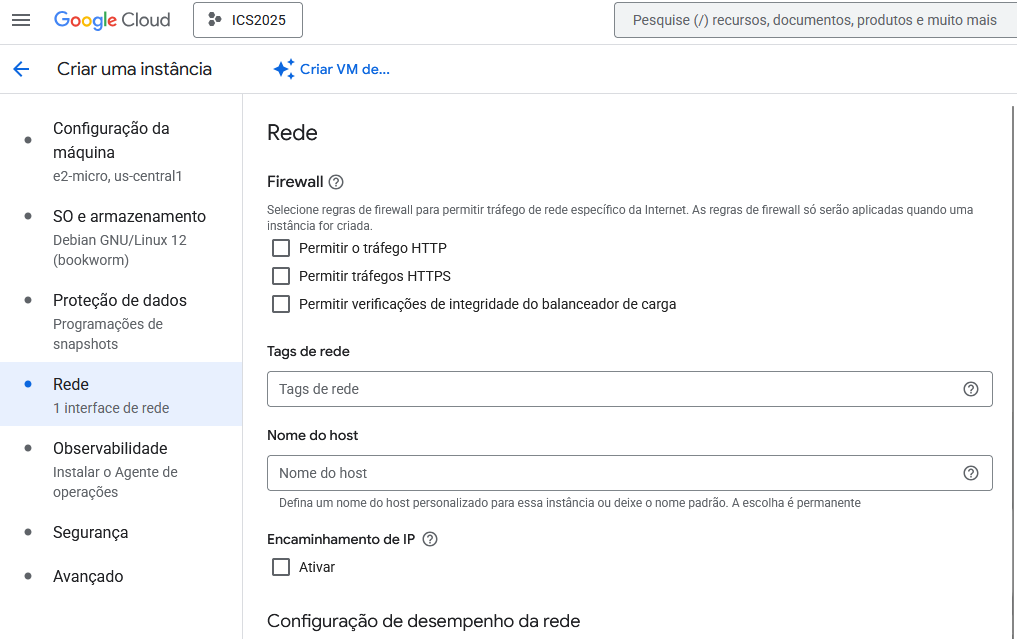Enable Permitir o tráfego HTTP checkbox
This screenshot has height=639, width=1017.
point(281,248)
